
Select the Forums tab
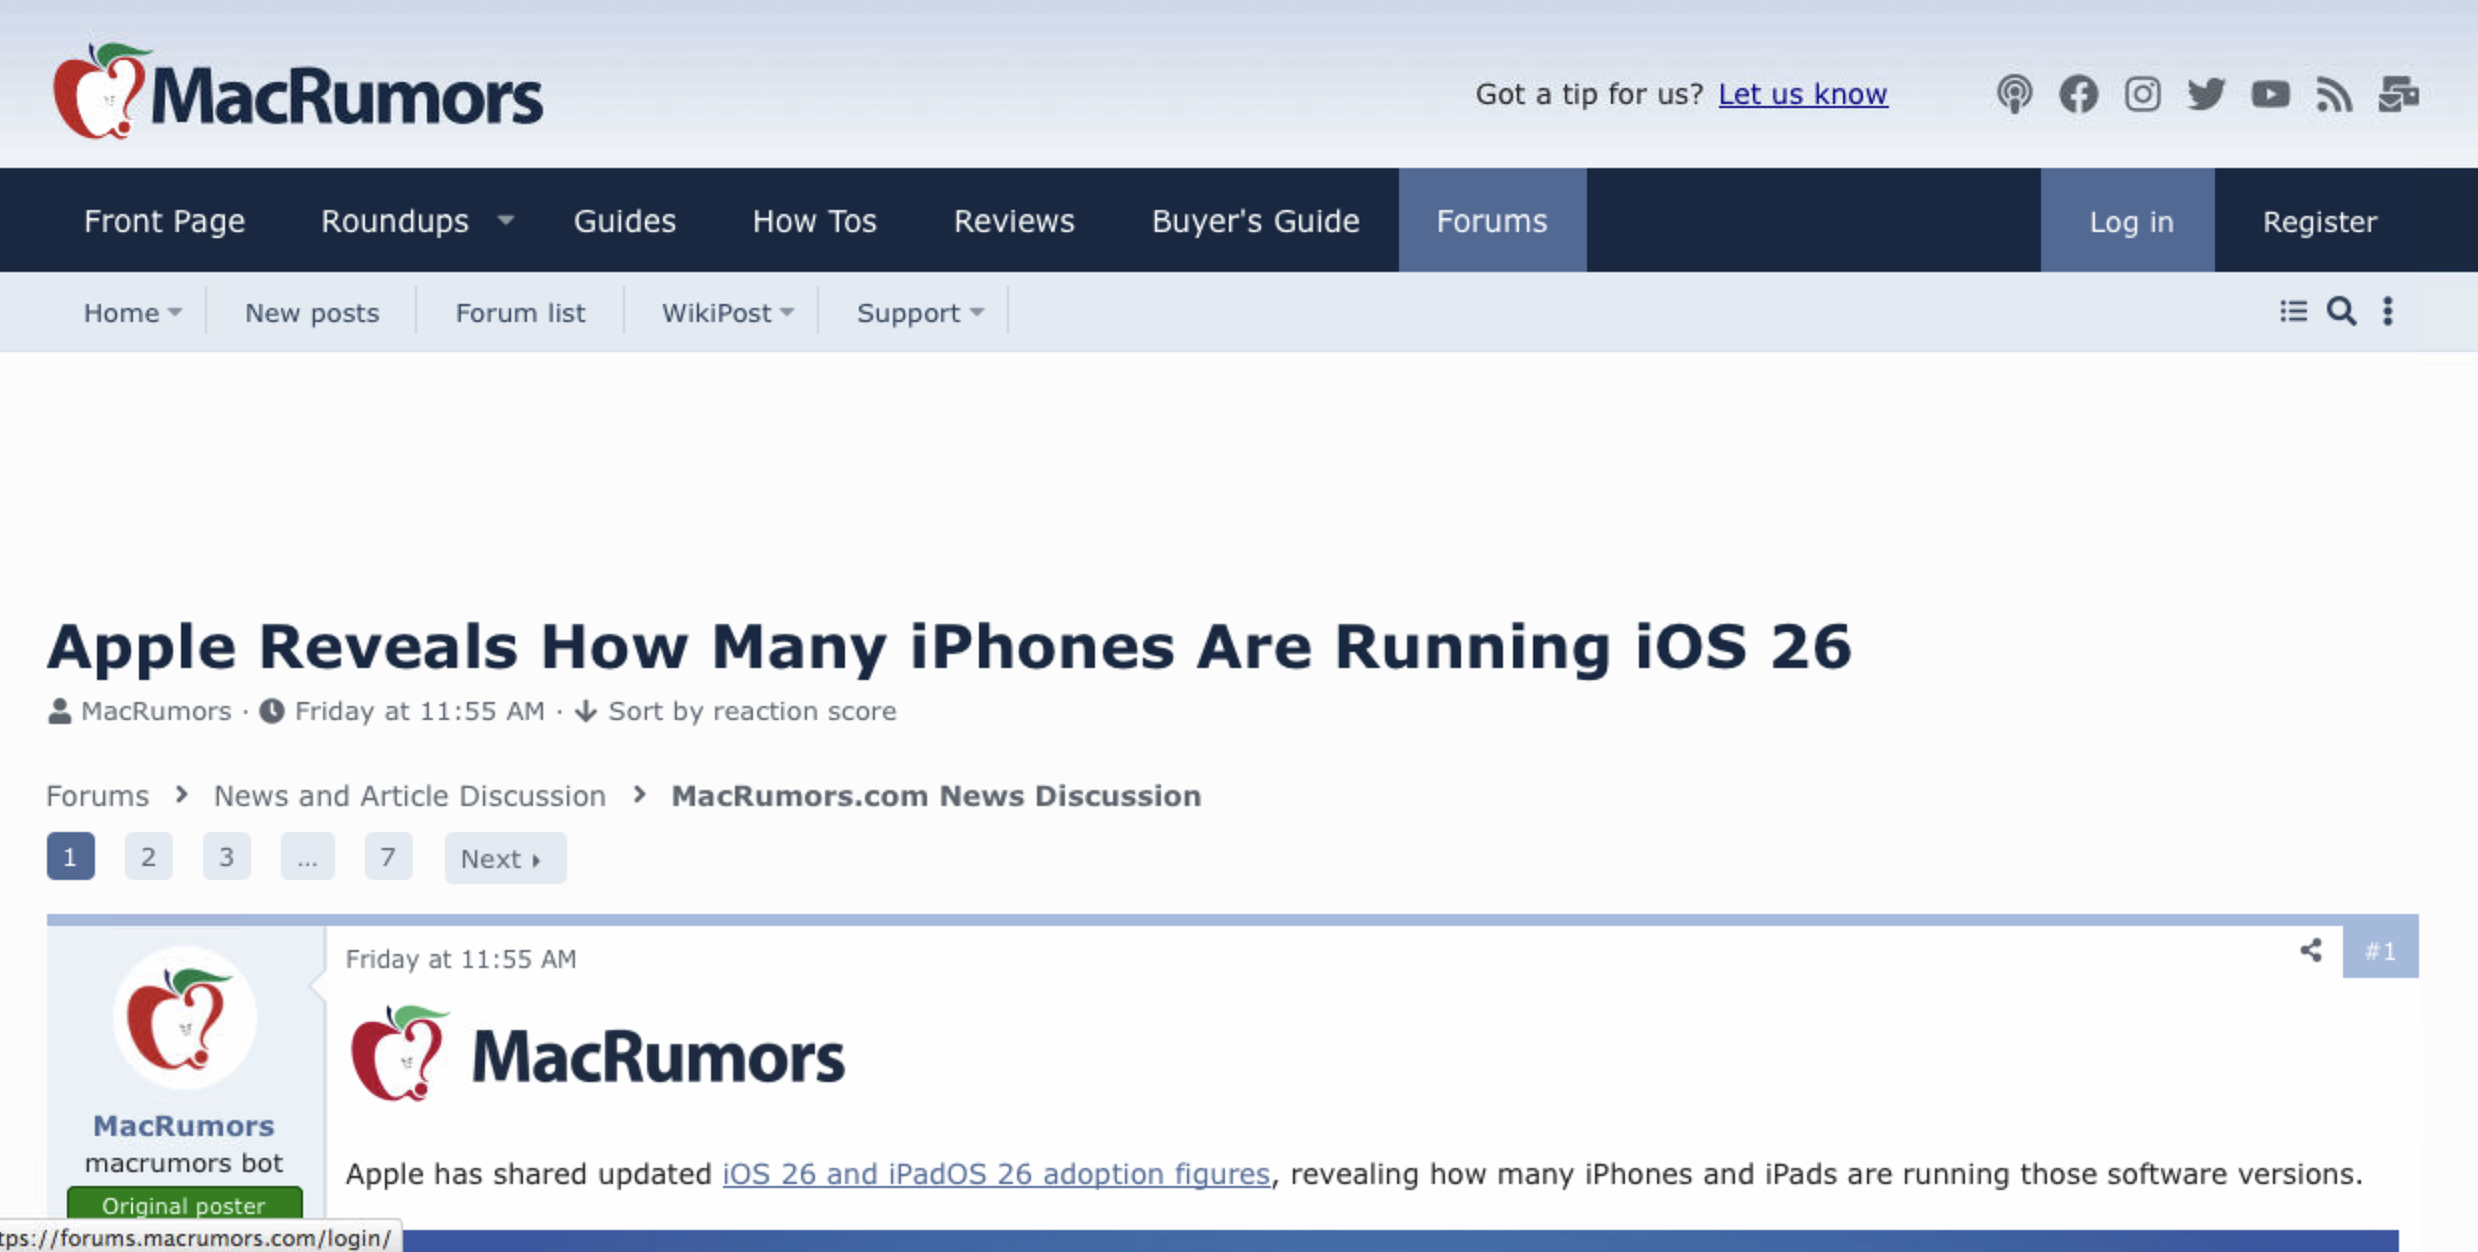tap(1492, 220)
